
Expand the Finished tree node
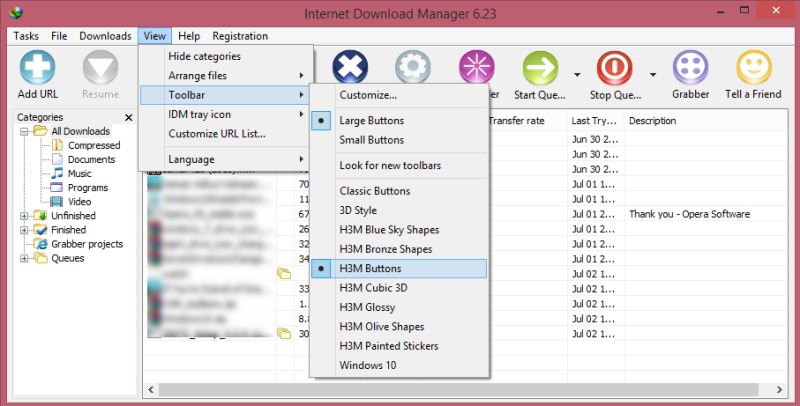(x=24, y=230)
